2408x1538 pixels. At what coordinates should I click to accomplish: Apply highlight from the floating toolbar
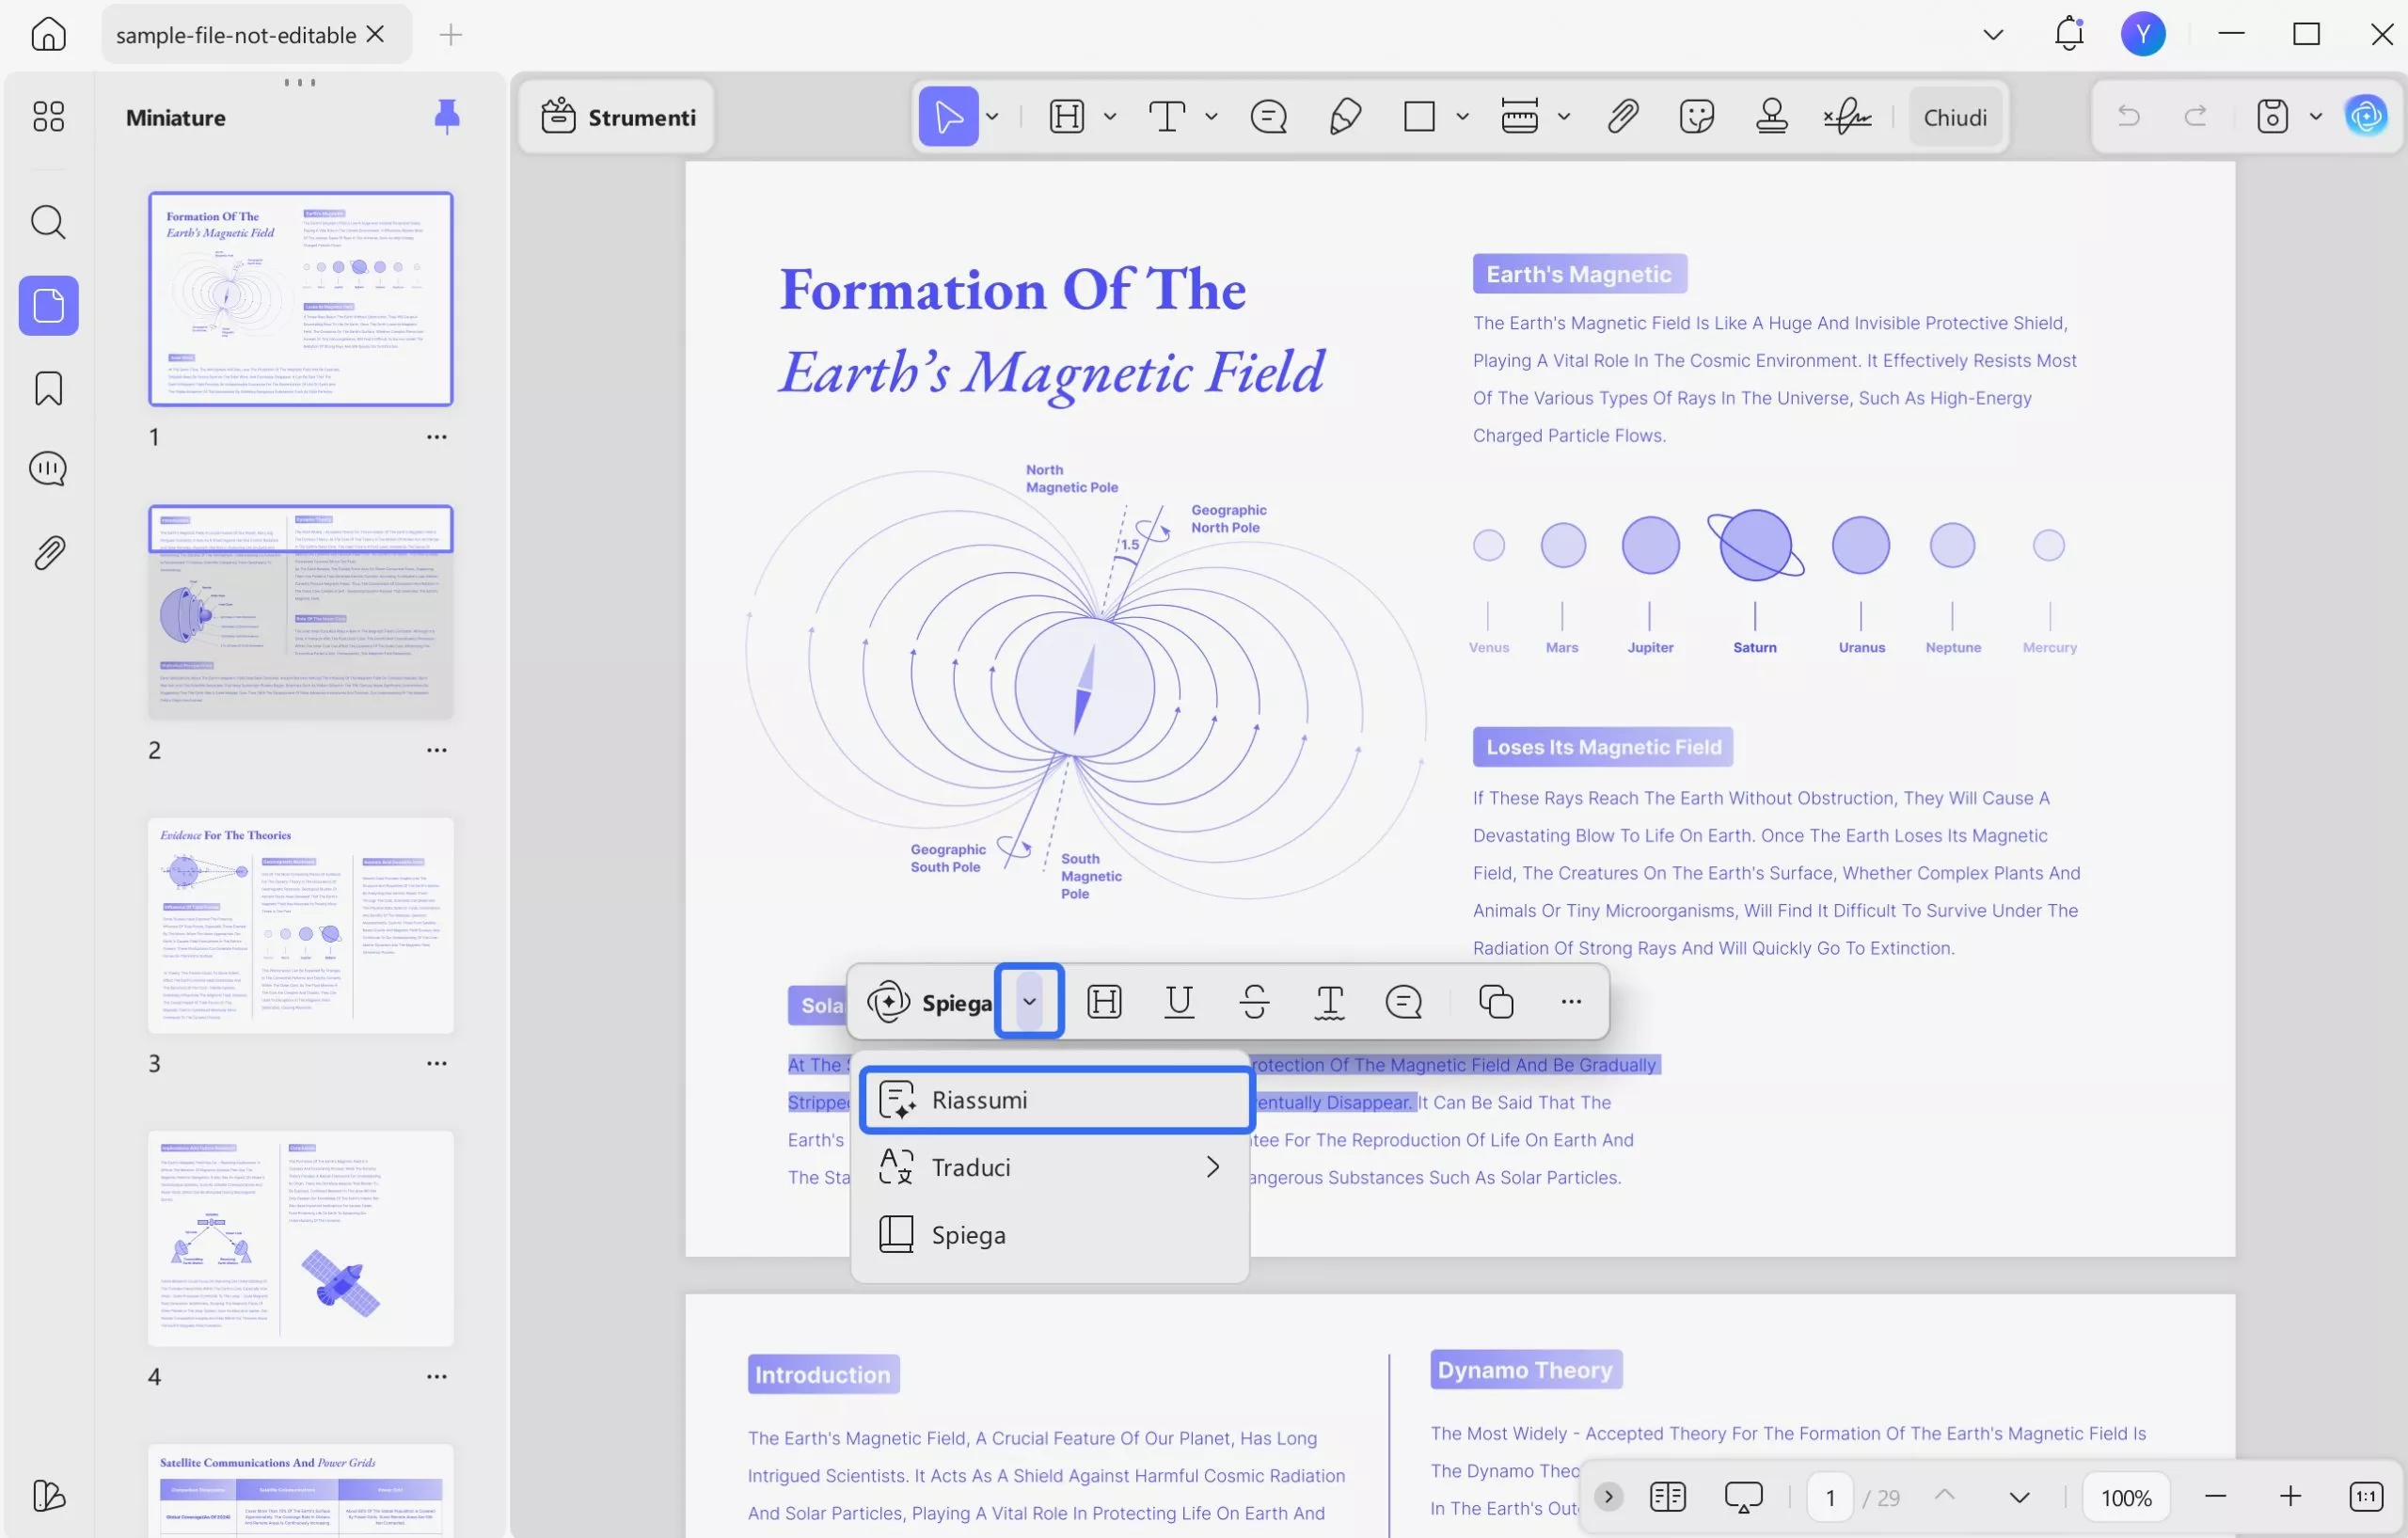tap(1104, 1001)
